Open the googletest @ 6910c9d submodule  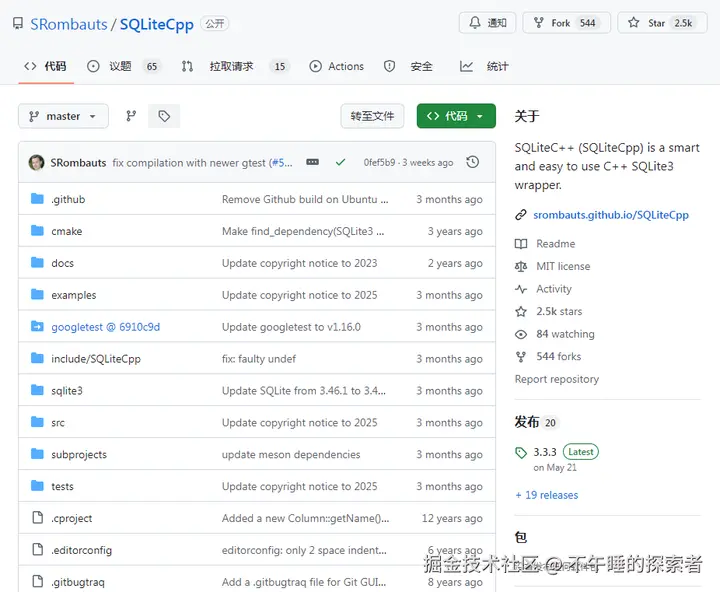tap(106, 327)
